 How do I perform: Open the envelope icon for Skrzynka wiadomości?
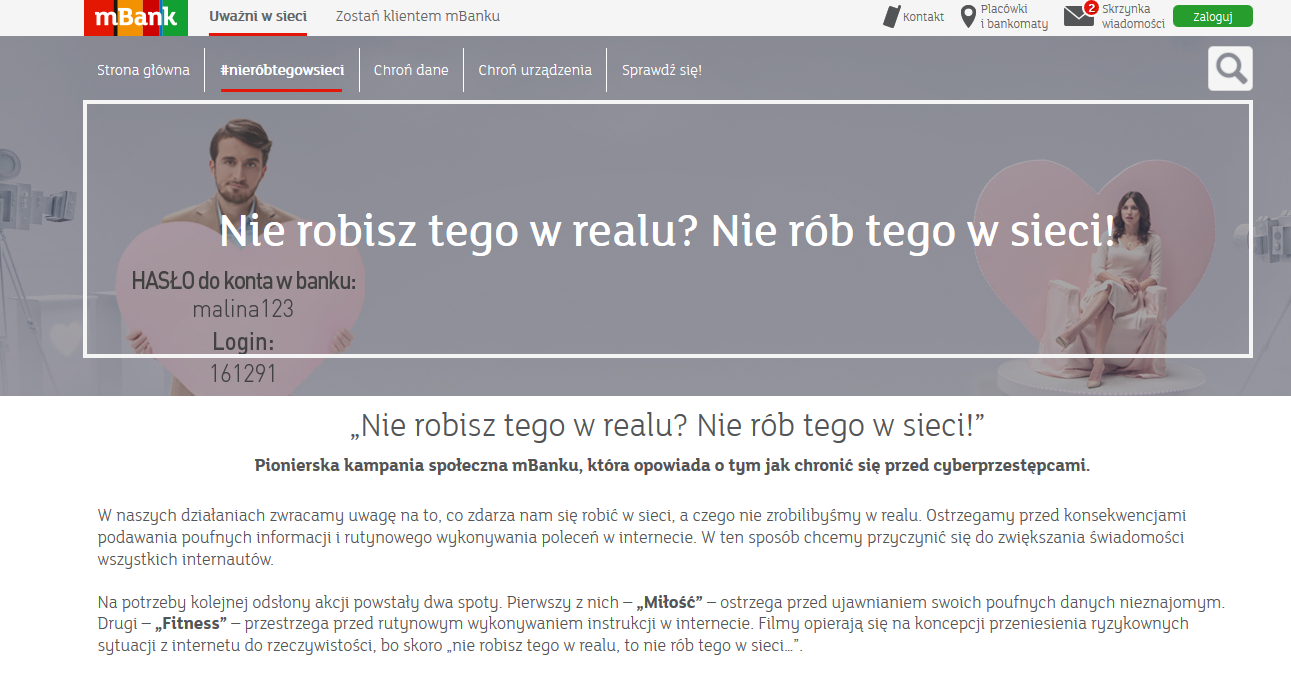(x=1079, y=16)
